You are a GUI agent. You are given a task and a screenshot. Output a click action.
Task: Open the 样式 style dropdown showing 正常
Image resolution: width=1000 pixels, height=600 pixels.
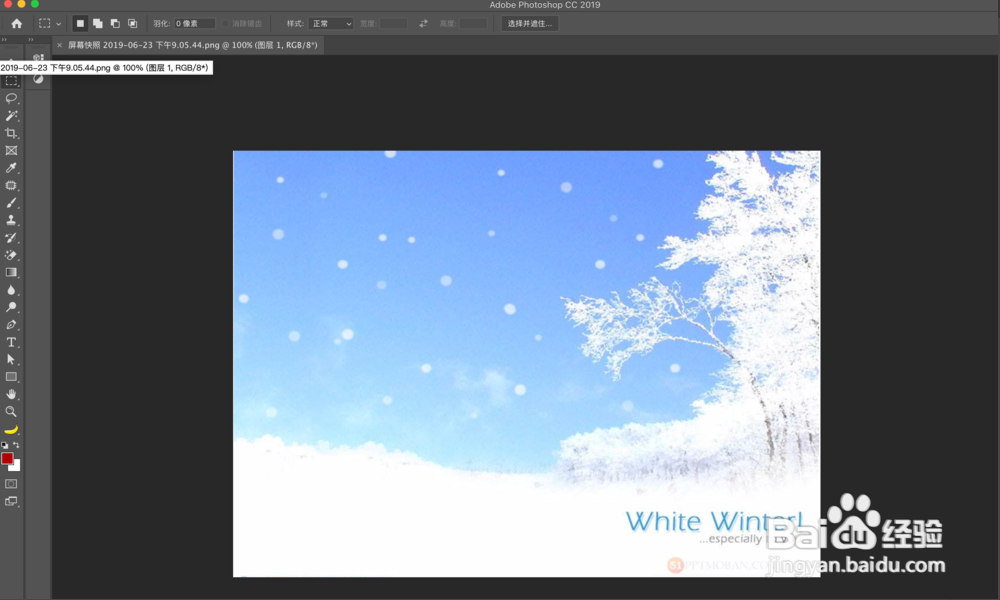click(331, 24)
